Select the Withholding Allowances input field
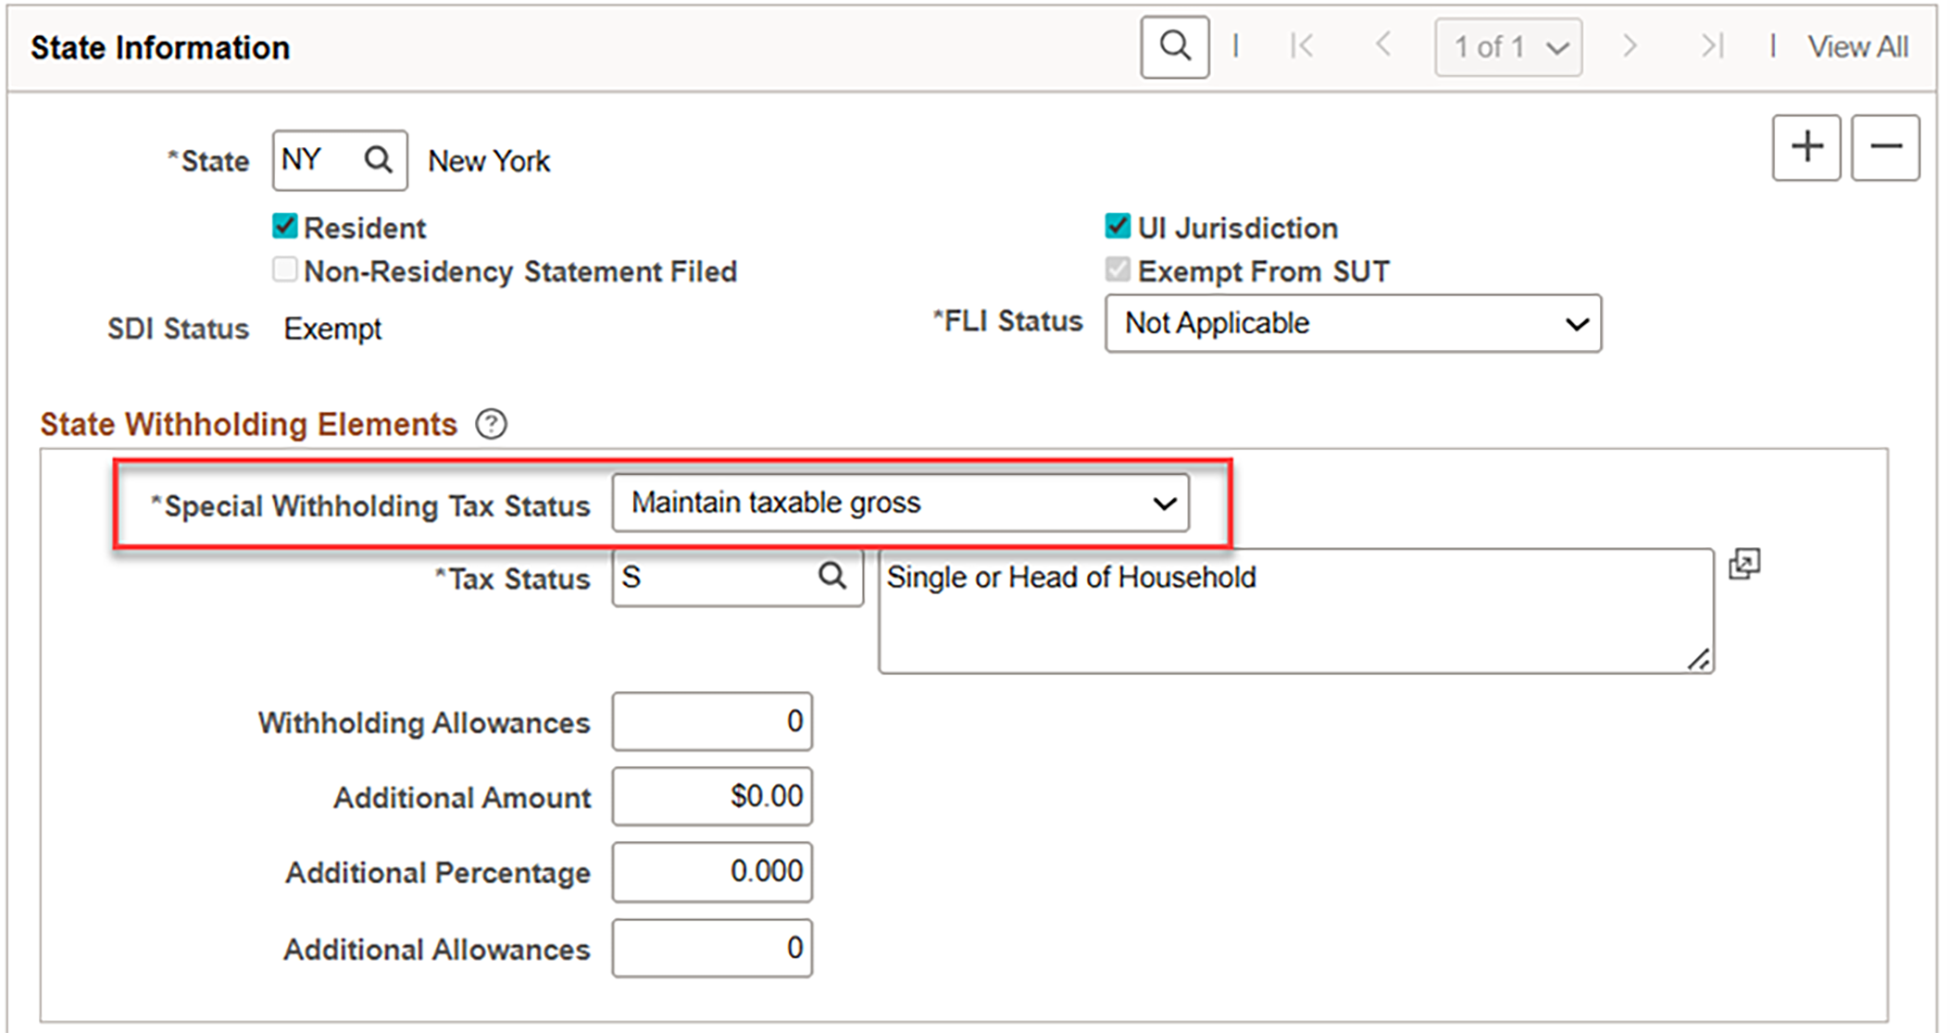The width and height of the screenshot is (1950, 1033). coord(711,722)
